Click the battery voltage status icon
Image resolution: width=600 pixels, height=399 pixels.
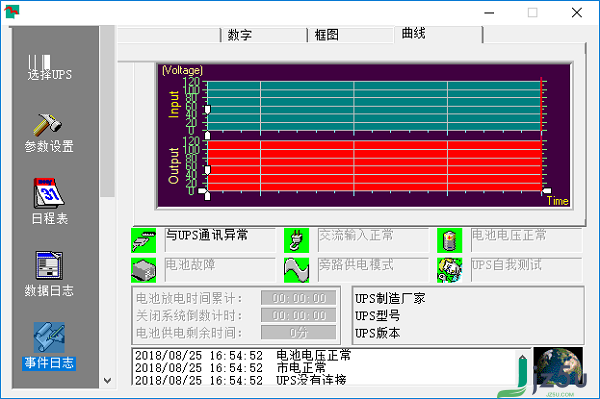click(450, 241)
